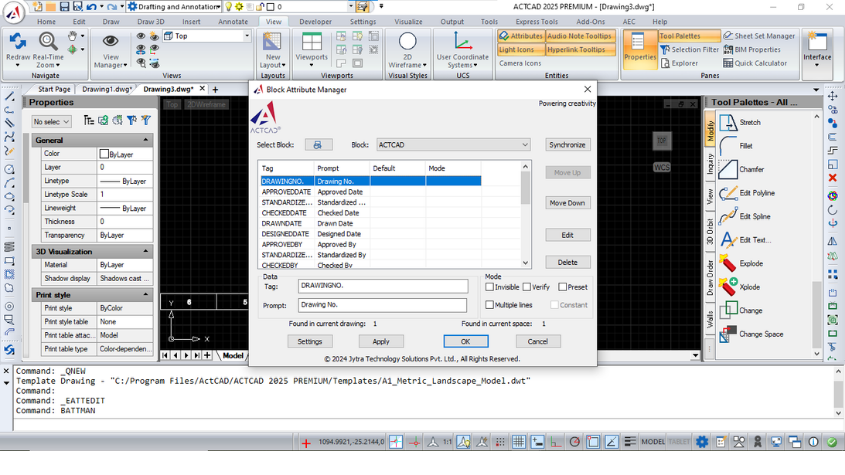Open the Draw 3D ribbon tab
Image resolution: width=845 pixels, height=475 pixels.
pos(151,22)
